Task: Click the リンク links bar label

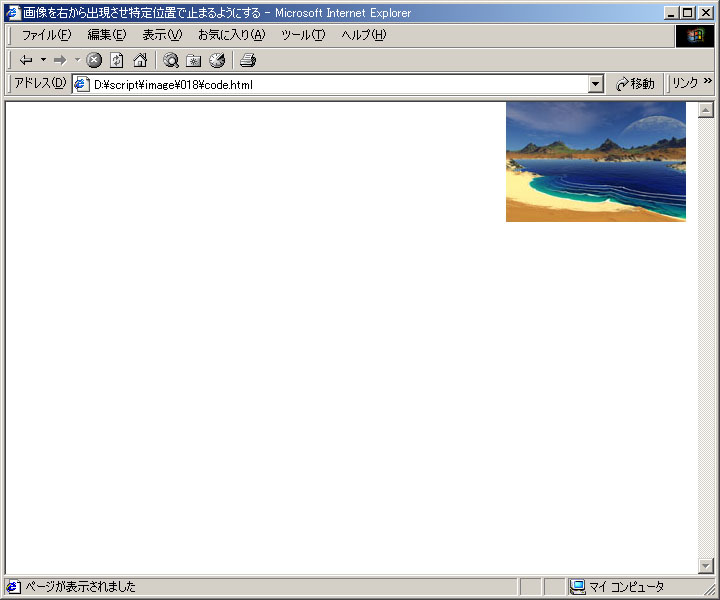Action: click(685, 83)
